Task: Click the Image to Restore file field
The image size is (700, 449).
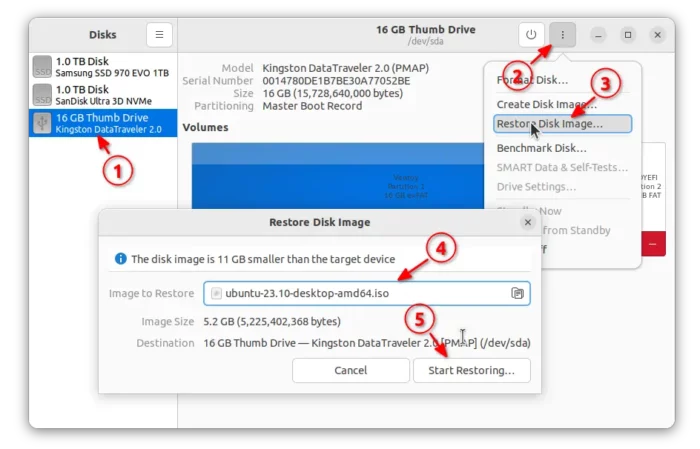Action: point(367,293)
